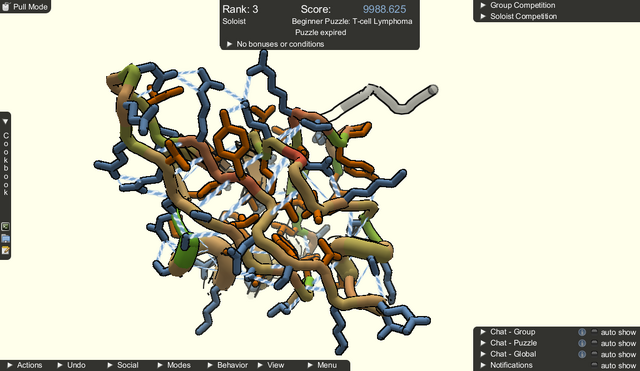
Task: Click the Cookbook new recipe notepad icon
Action: point(5,250)
